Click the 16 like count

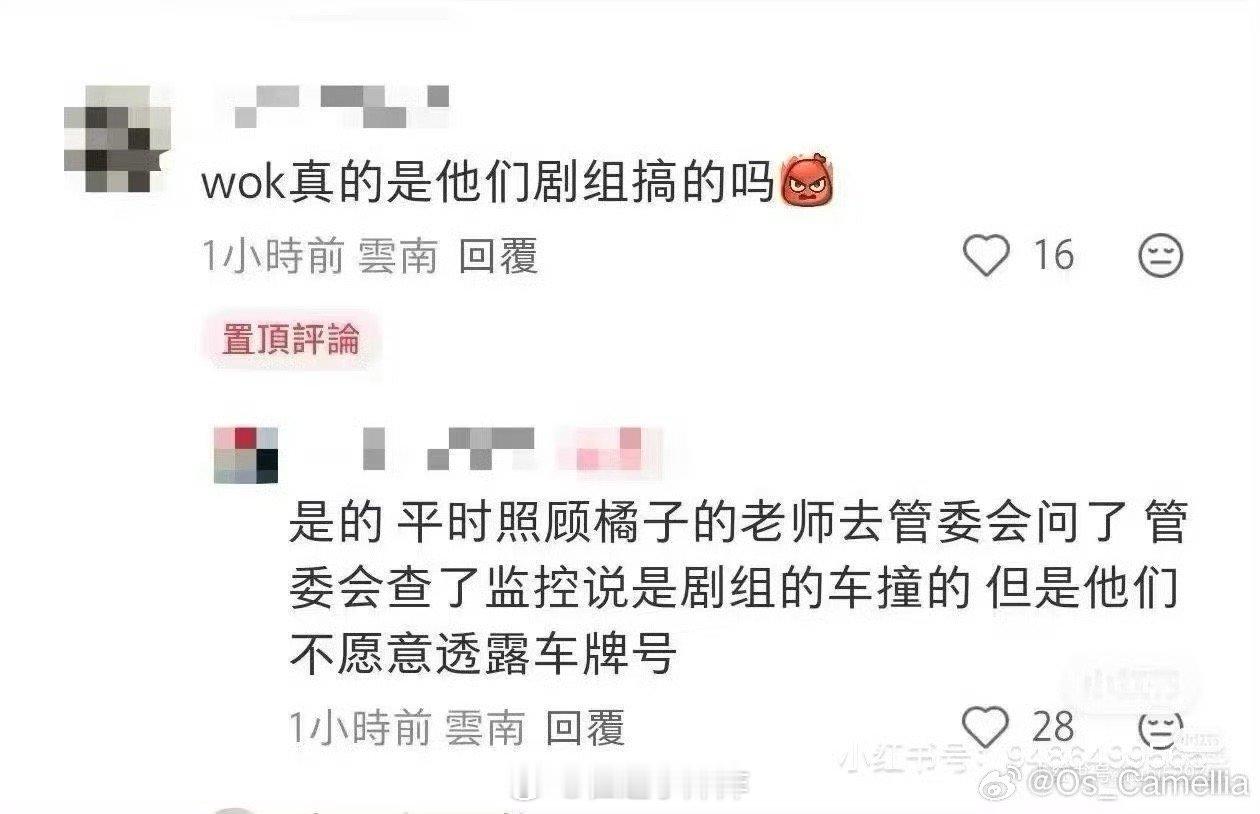[1052, 256]
